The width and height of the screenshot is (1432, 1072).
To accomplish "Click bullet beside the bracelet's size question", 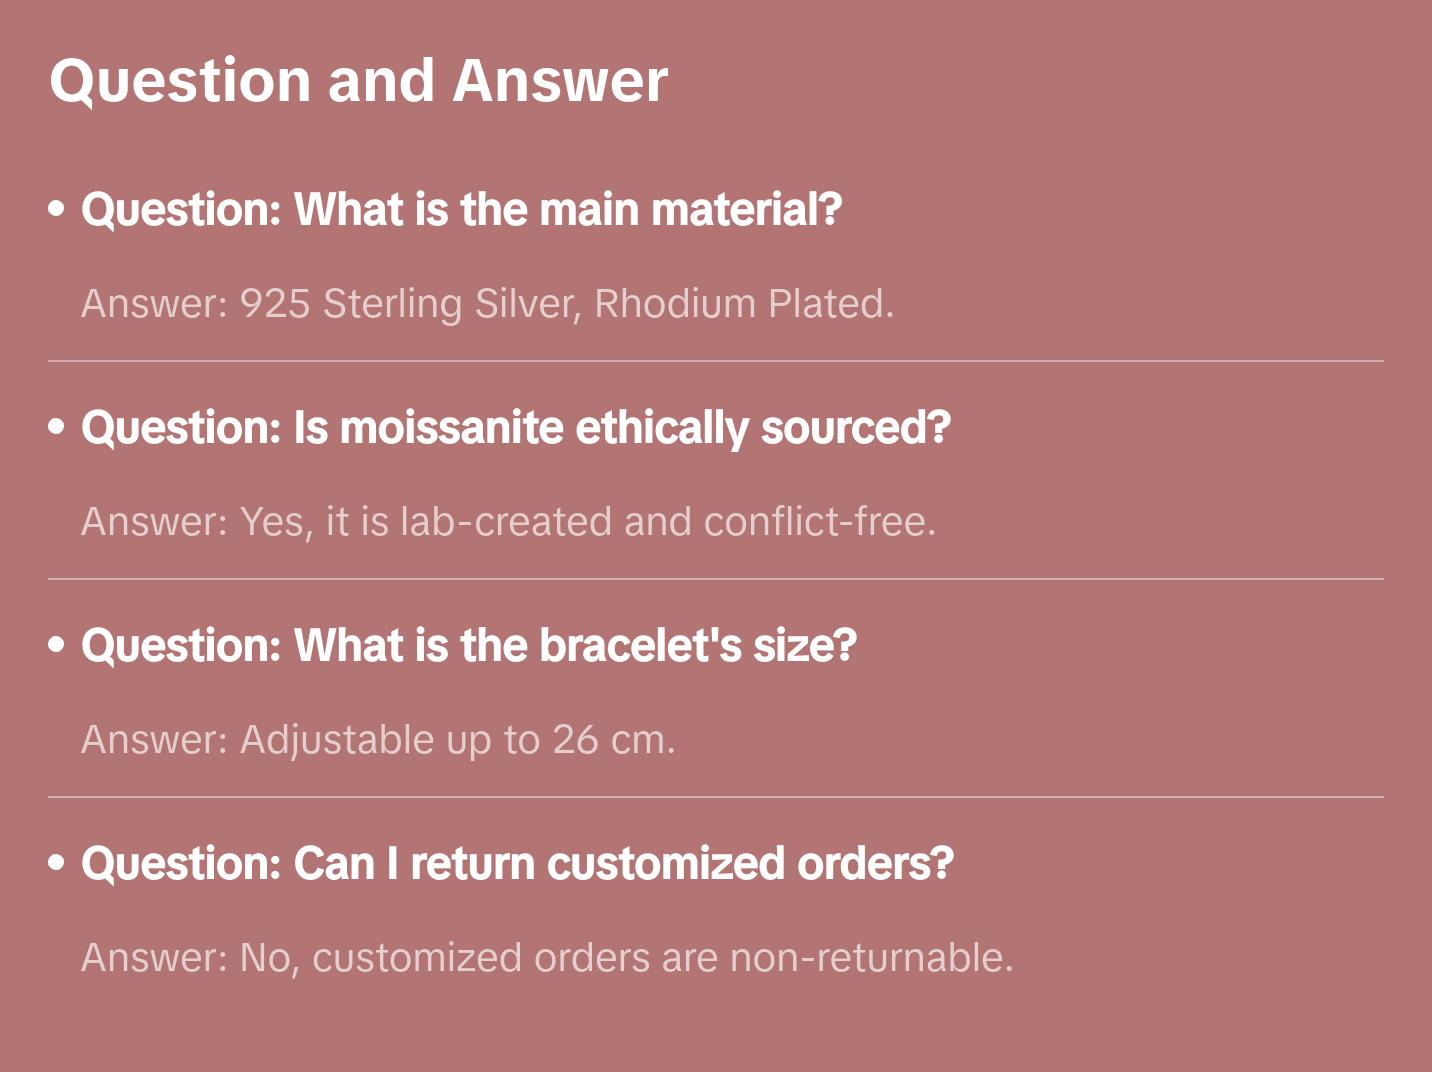I will pyautogui.click(x=57, y=645).
